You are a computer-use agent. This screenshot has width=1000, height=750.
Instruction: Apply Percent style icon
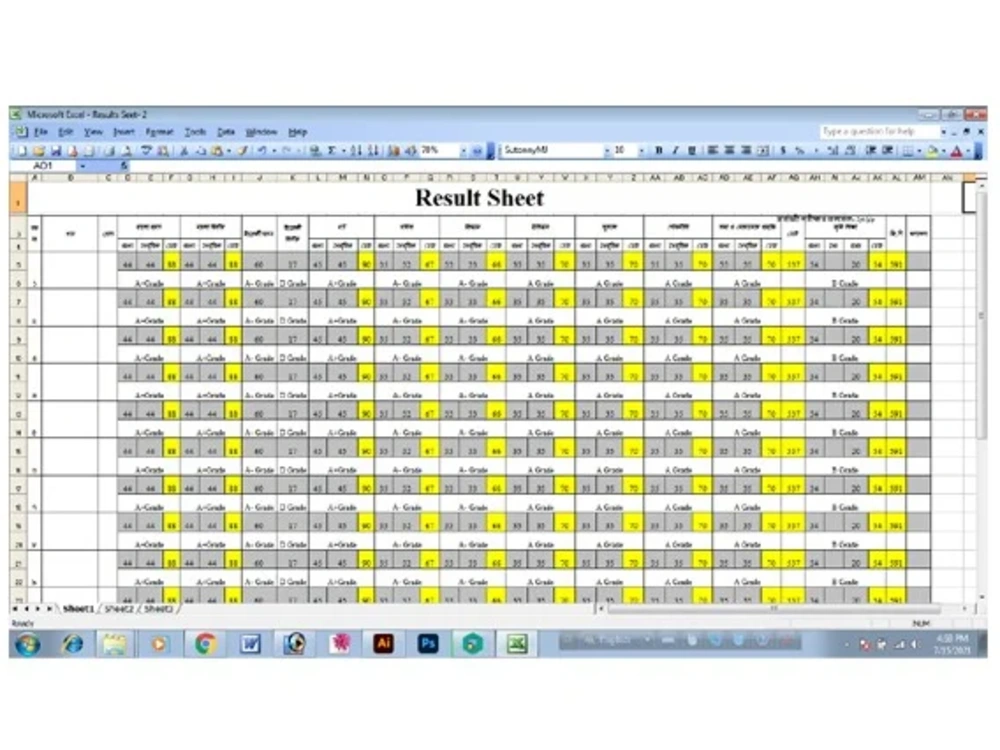(800, 151)
